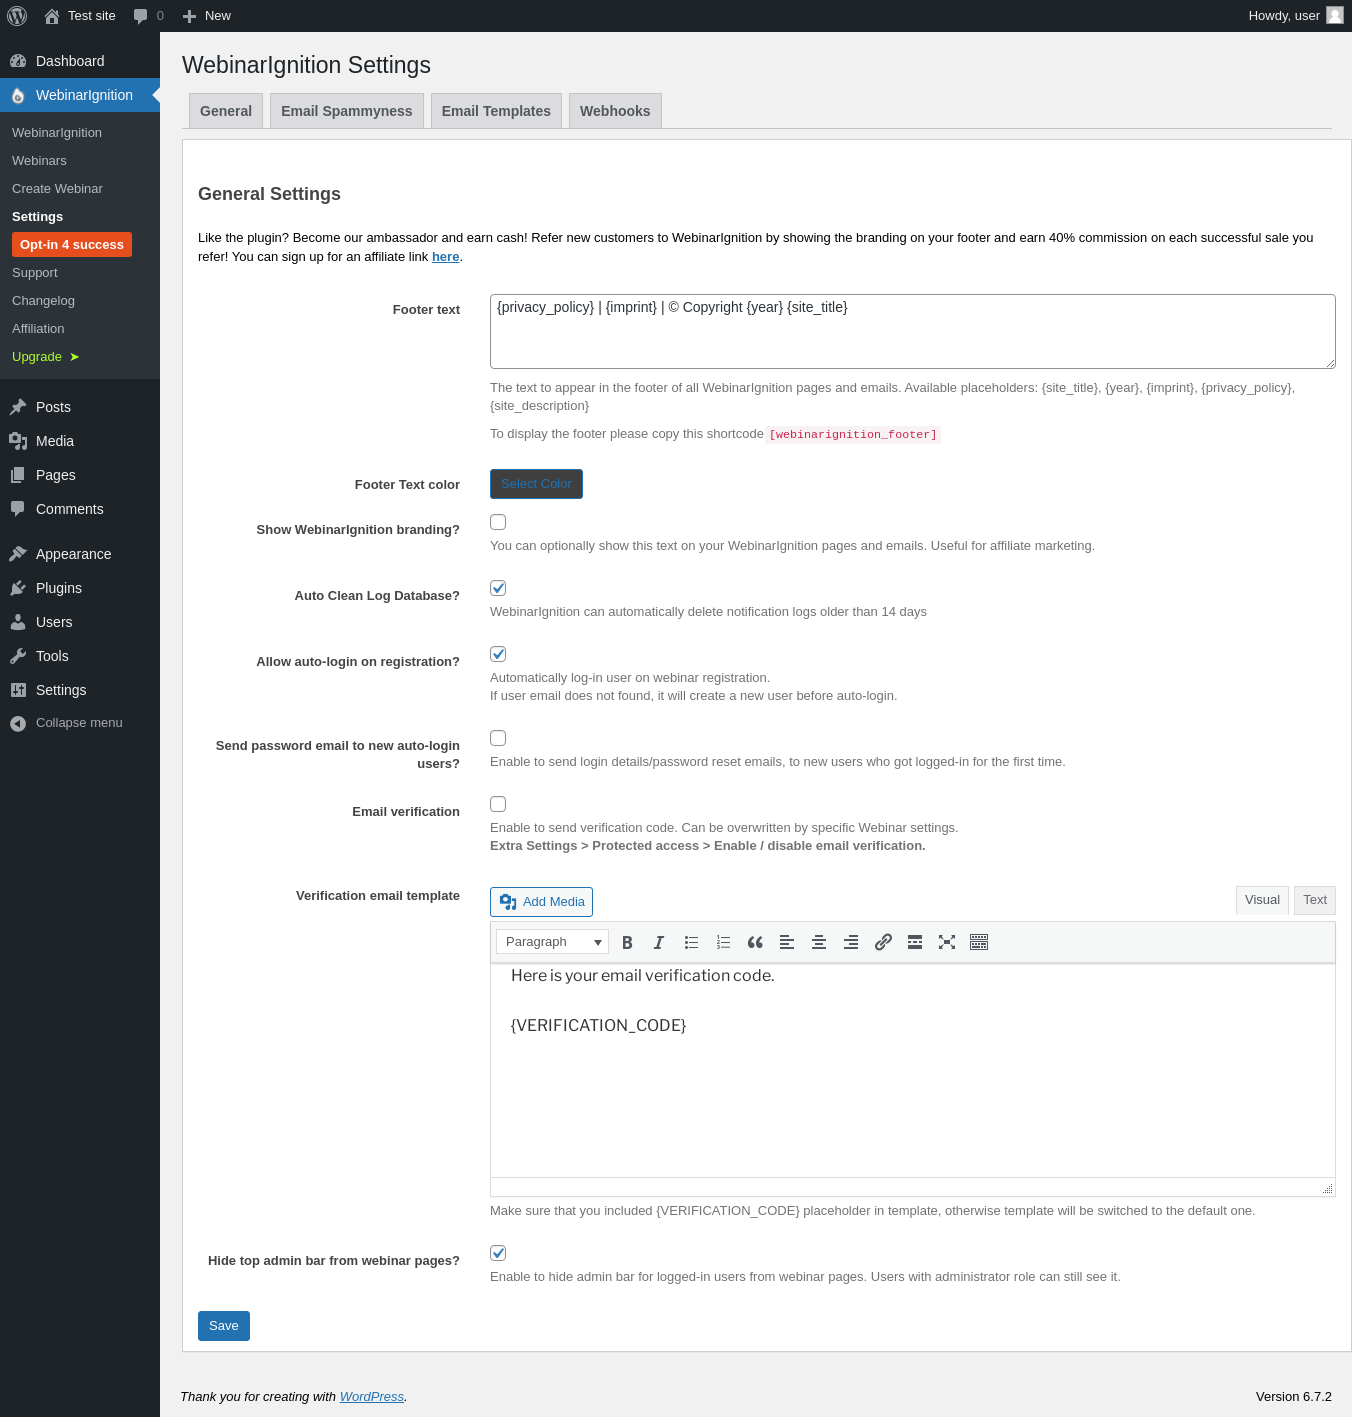Open the Support submenu page
The width and height of the screenshot is (1352, 1417).
click(x=35, y=273)
